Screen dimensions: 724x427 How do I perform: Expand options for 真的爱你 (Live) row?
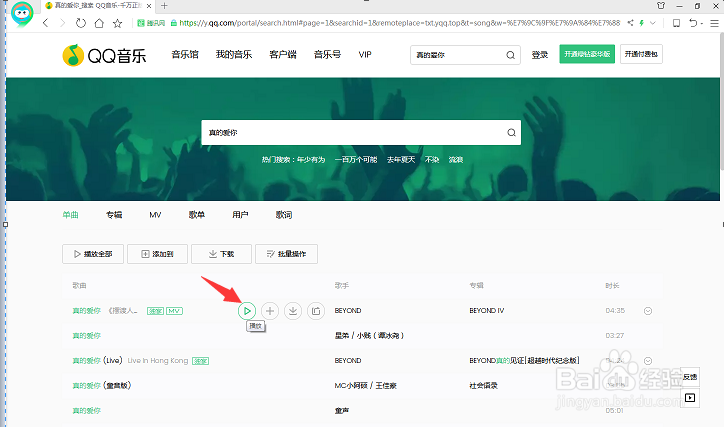pyautogui.click(x=648, y=361)
